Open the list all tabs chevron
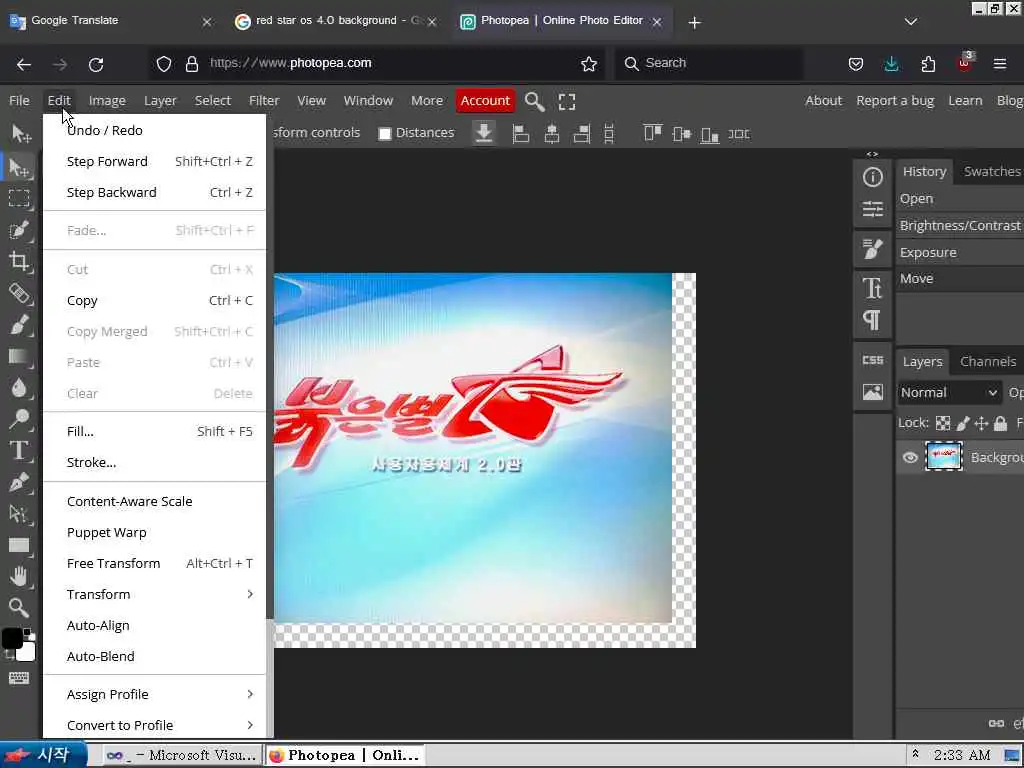 (911, 22)
